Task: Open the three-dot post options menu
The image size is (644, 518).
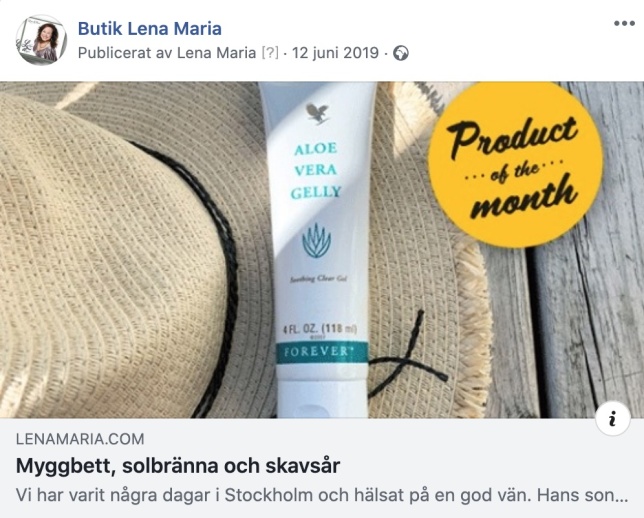Action: pyautogui.click(x=624, y=23)
